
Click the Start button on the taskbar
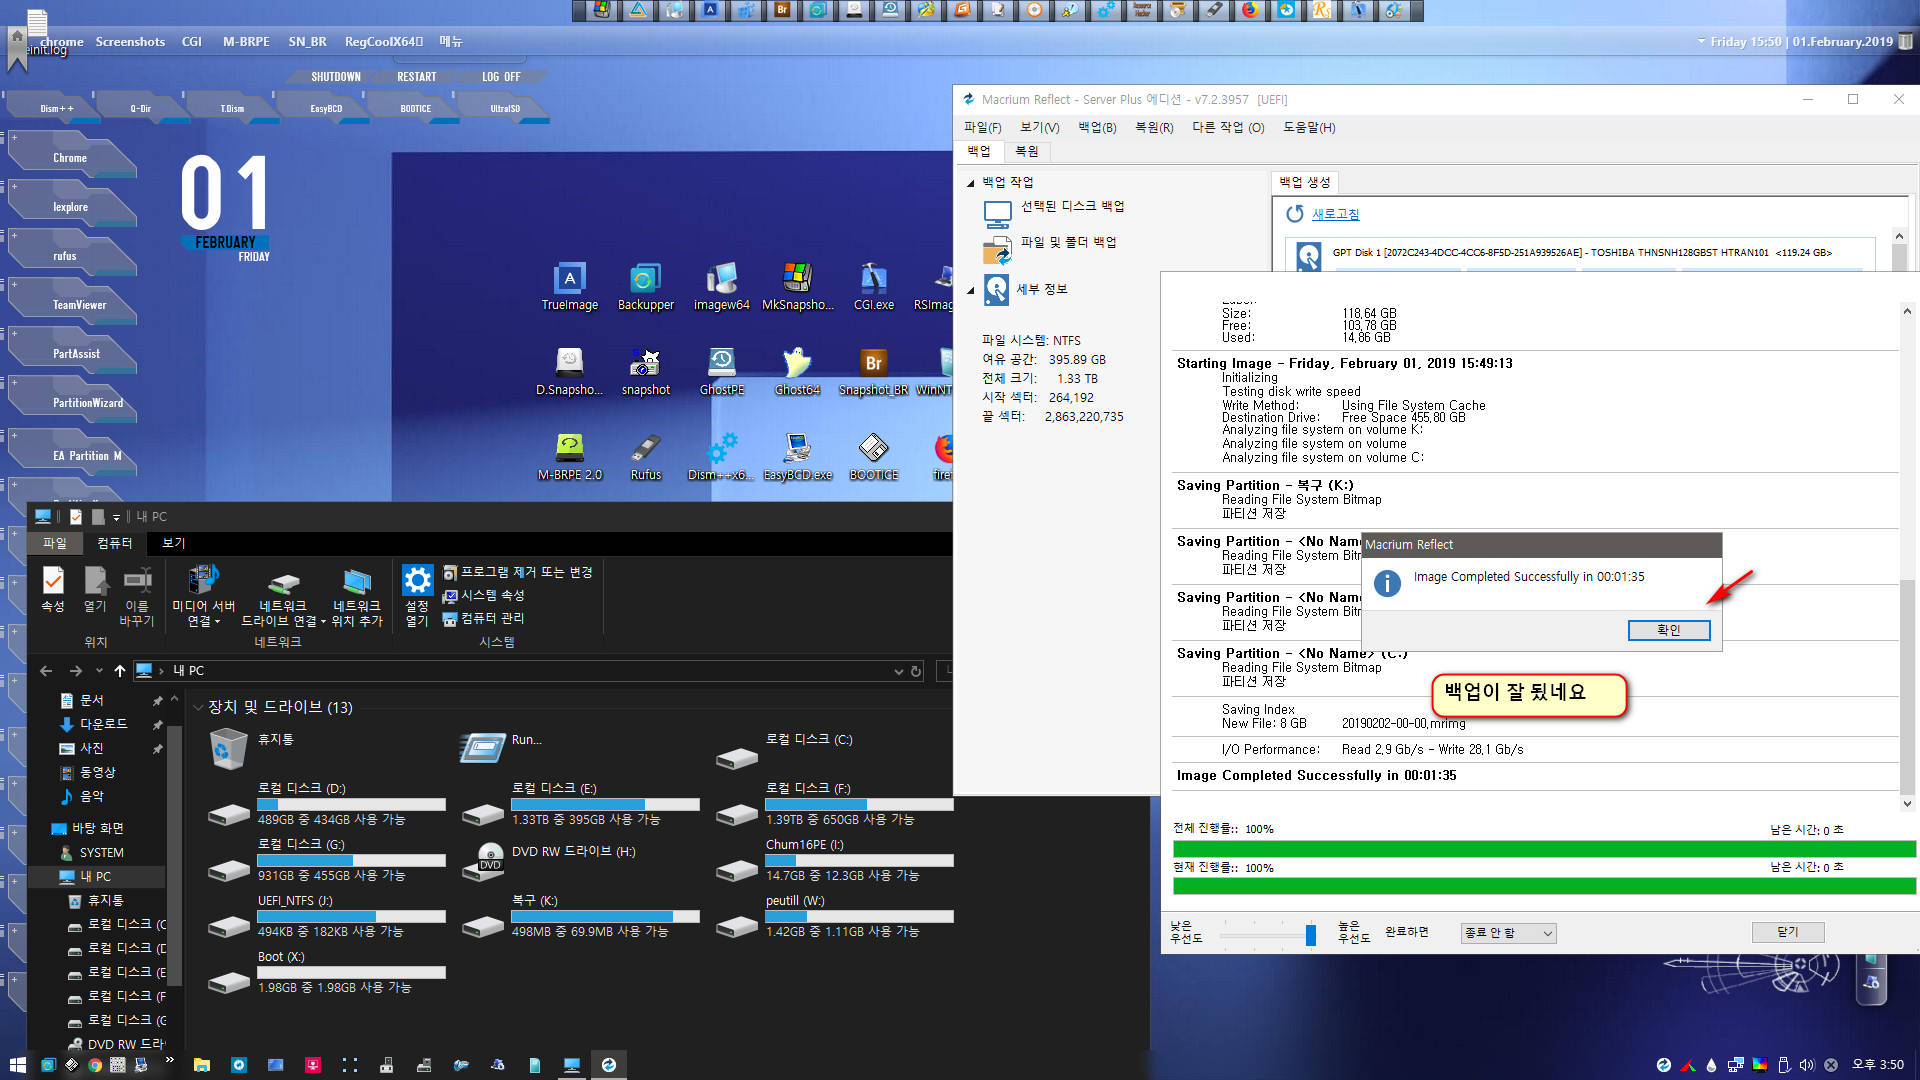click(17, 1065)
